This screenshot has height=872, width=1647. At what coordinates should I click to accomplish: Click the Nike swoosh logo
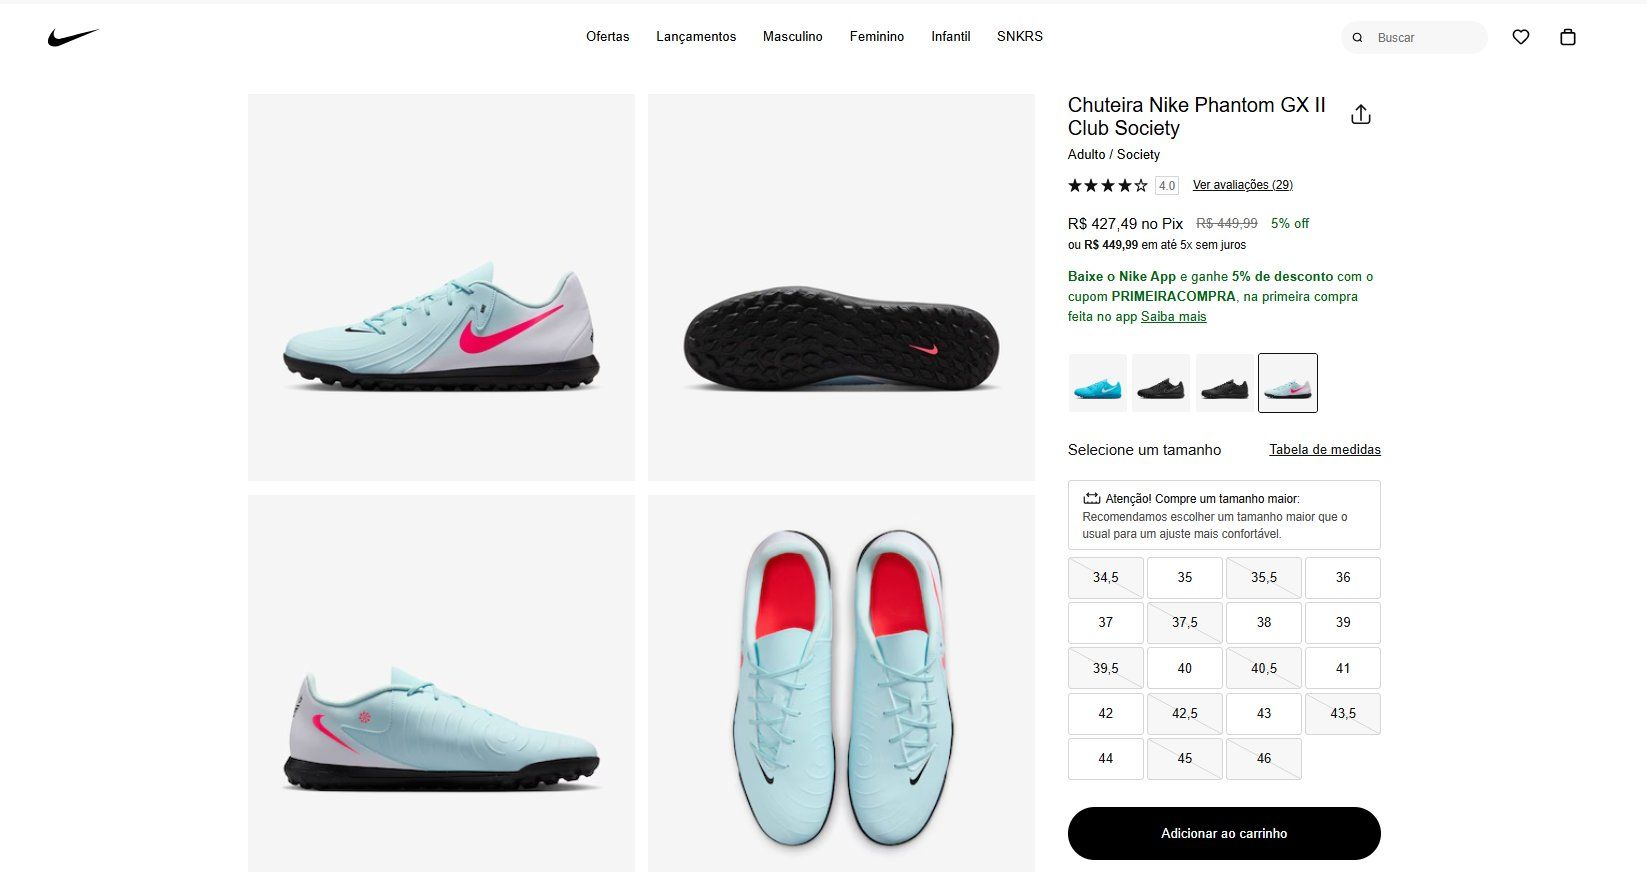[73, 37]
